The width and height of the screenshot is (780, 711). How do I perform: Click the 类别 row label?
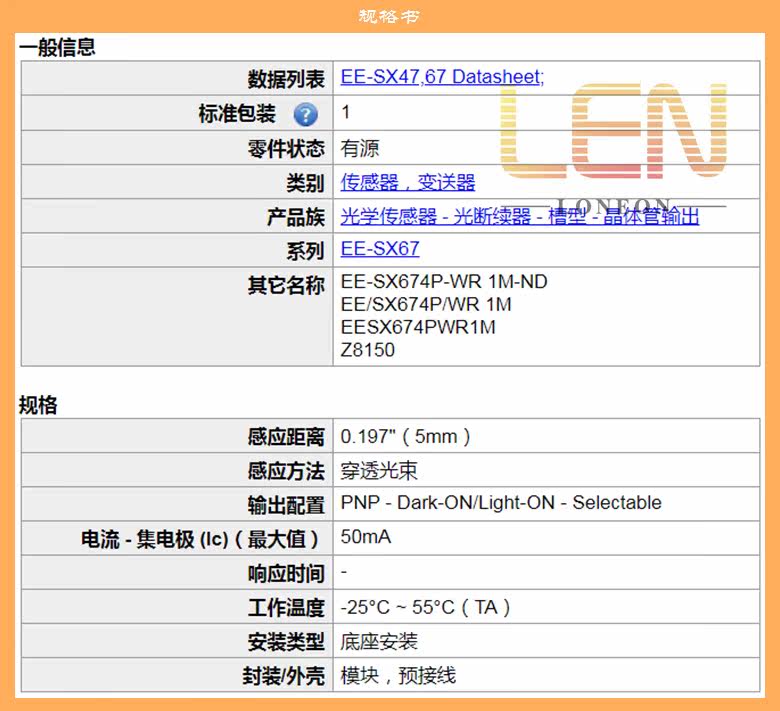point(305,183)
